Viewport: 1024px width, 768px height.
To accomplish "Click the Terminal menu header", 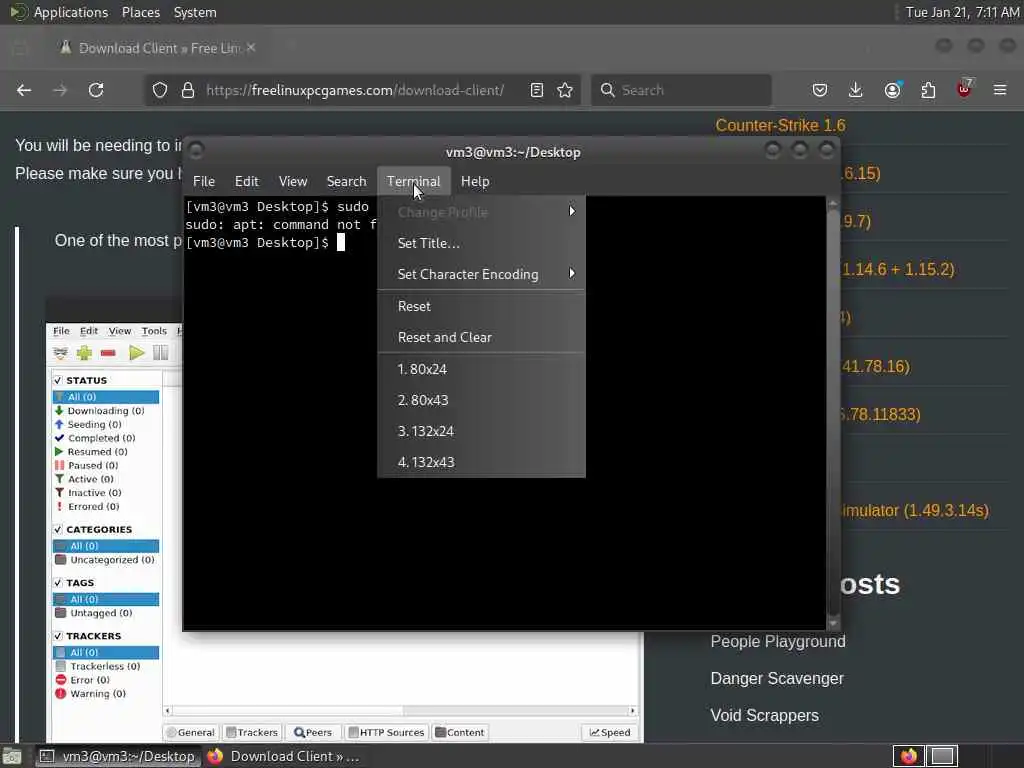I will (x=413, y=182).
